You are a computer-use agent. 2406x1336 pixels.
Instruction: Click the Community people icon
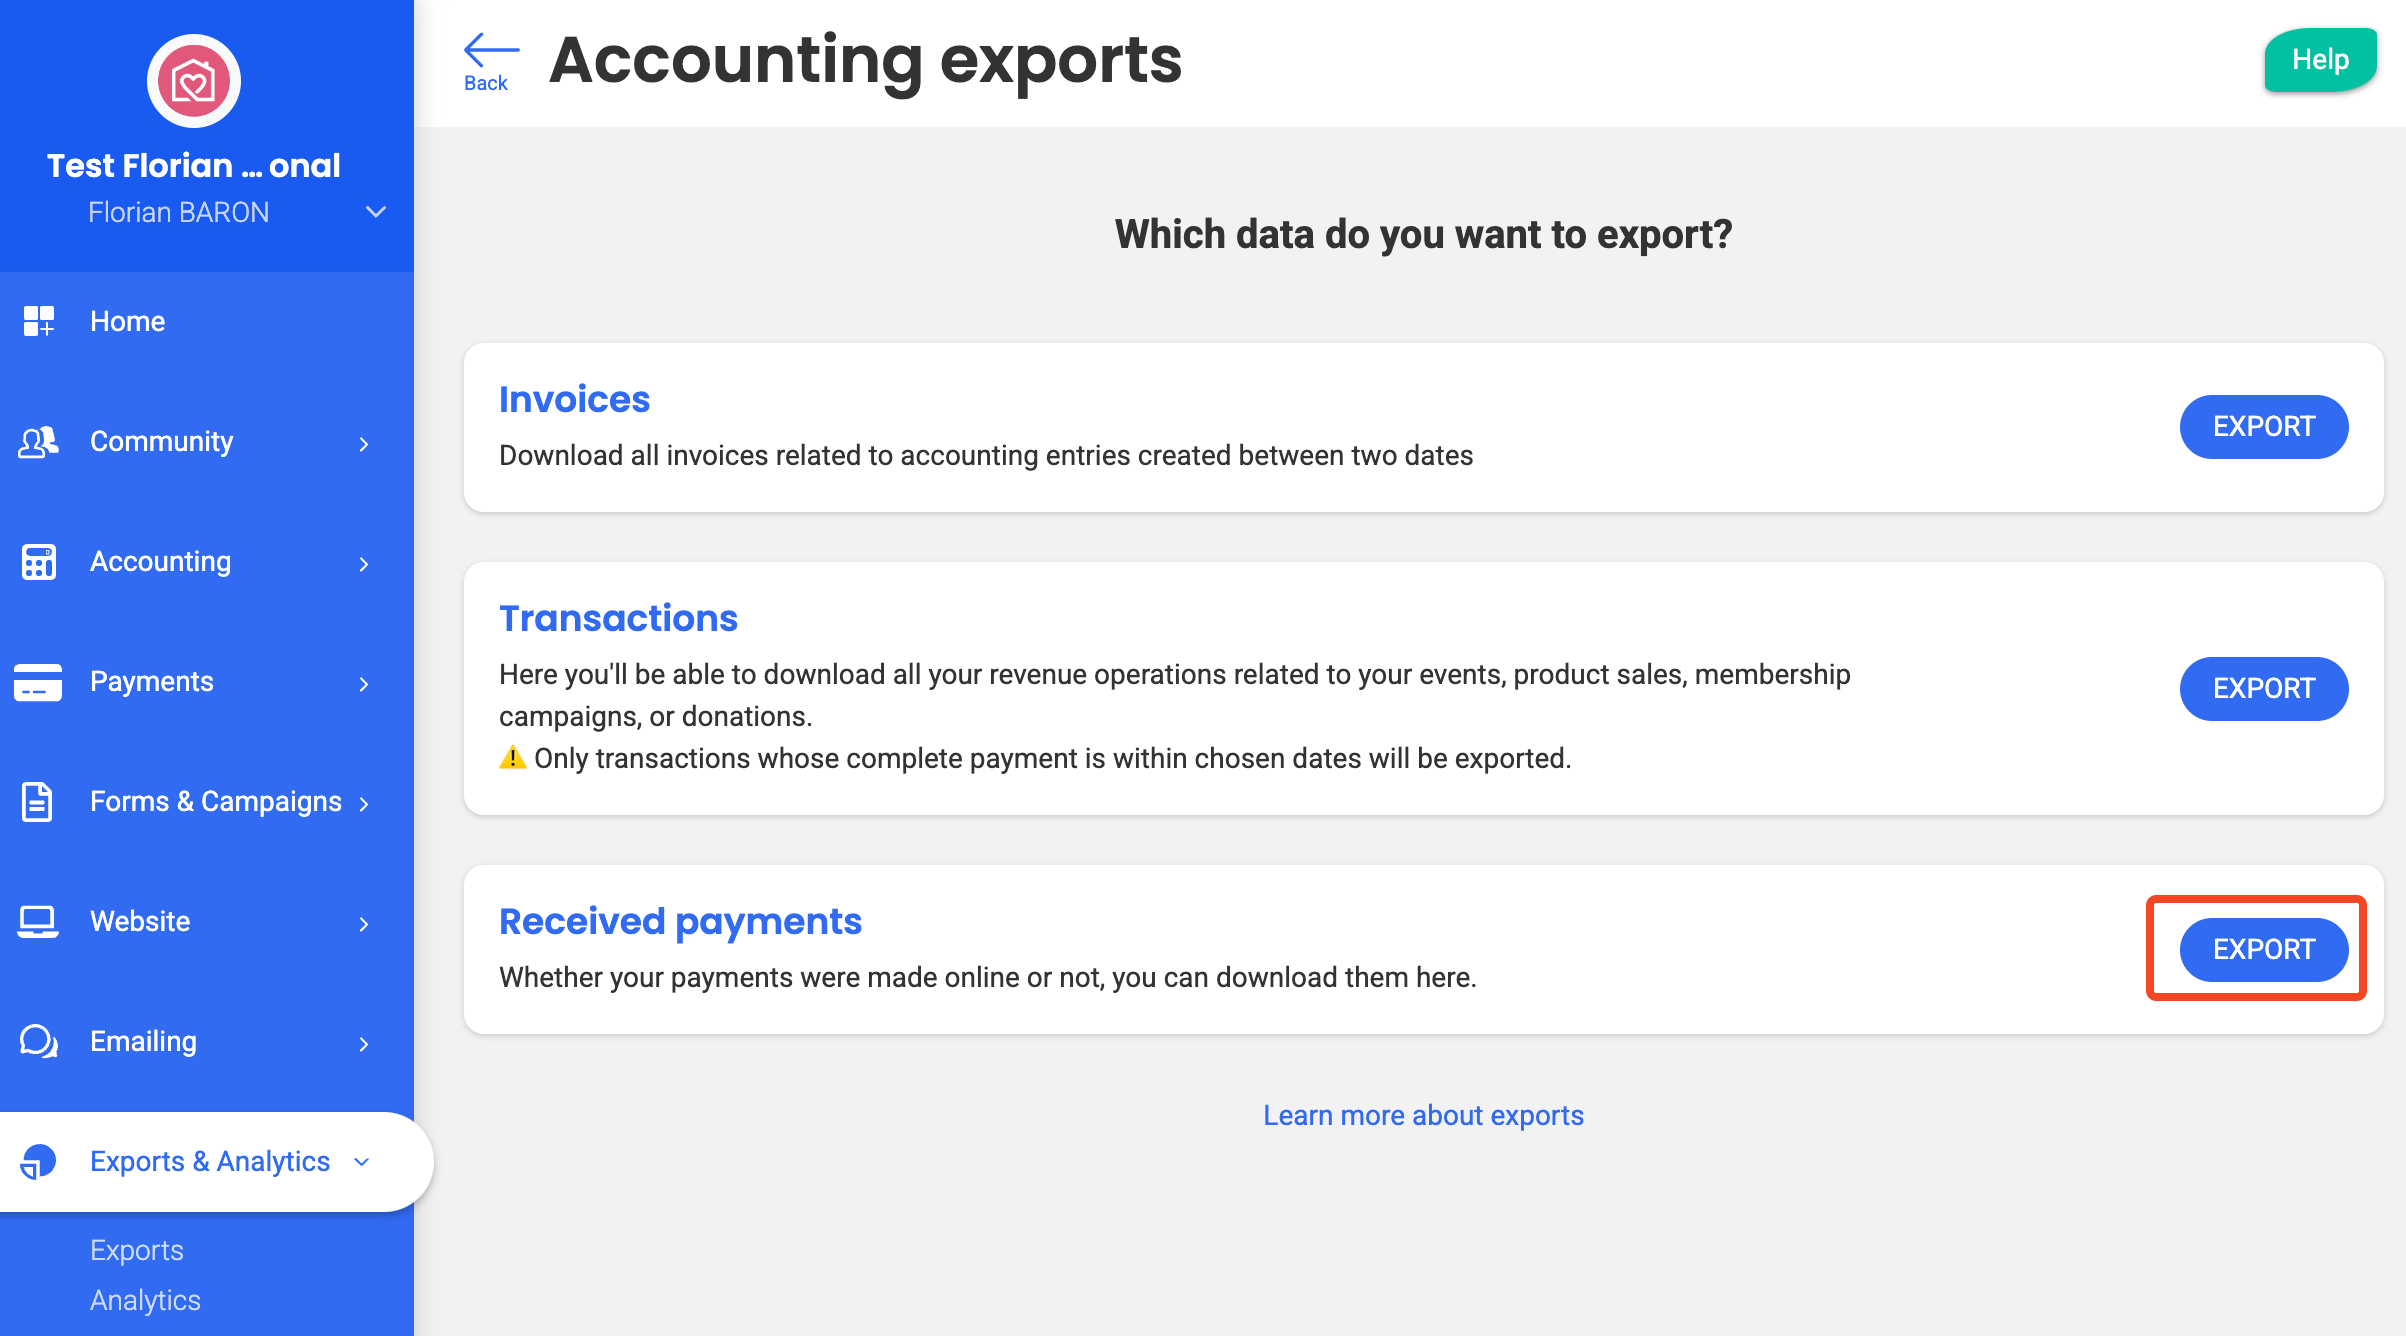tap(39, 441)
